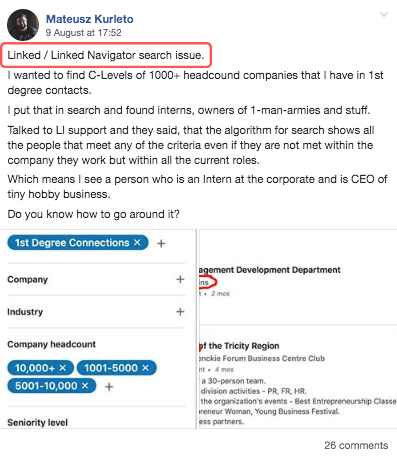Select the 1001-5000 chip label
Screen dimensions: 397x460
click(x=111, y=368)
